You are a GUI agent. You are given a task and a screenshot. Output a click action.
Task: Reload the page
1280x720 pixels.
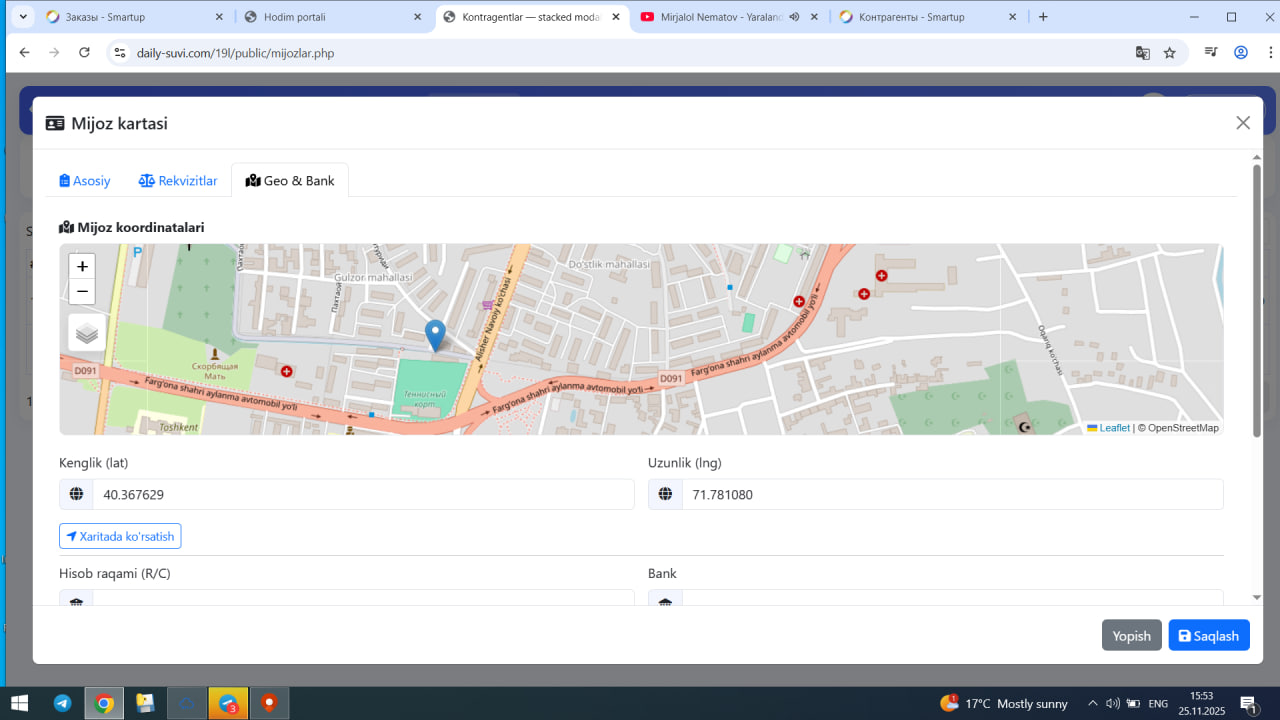[84, 53]
